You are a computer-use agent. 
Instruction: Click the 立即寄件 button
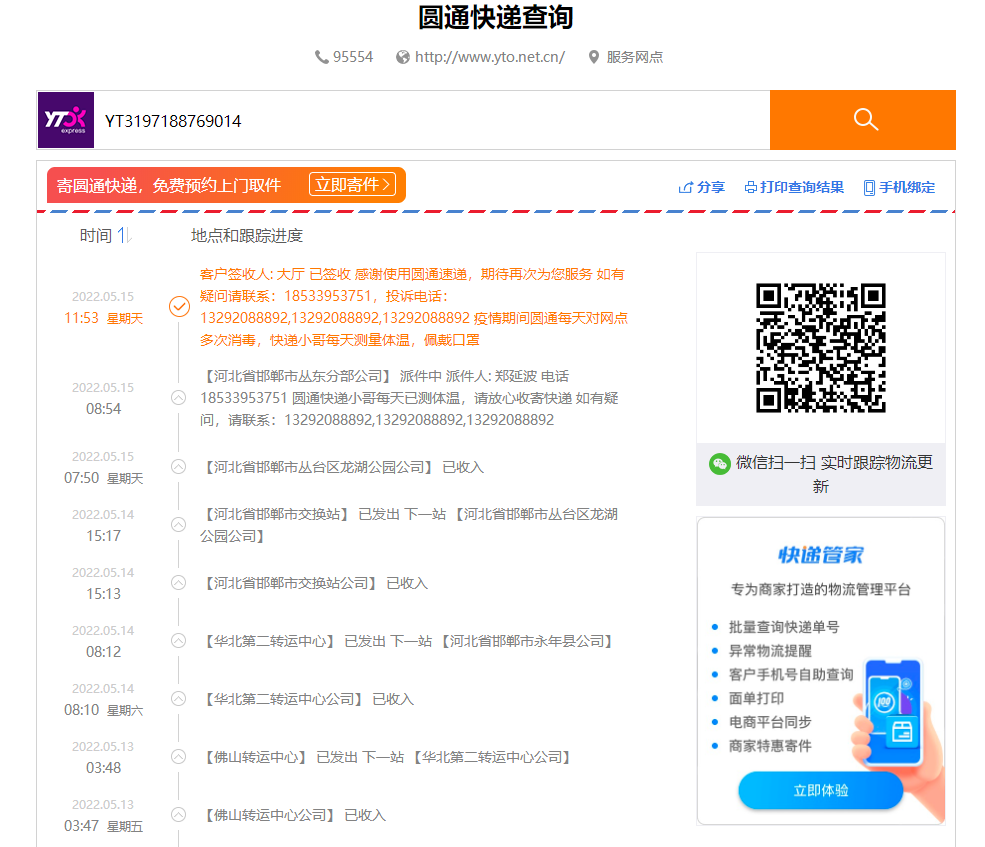[x=352, y=184]
